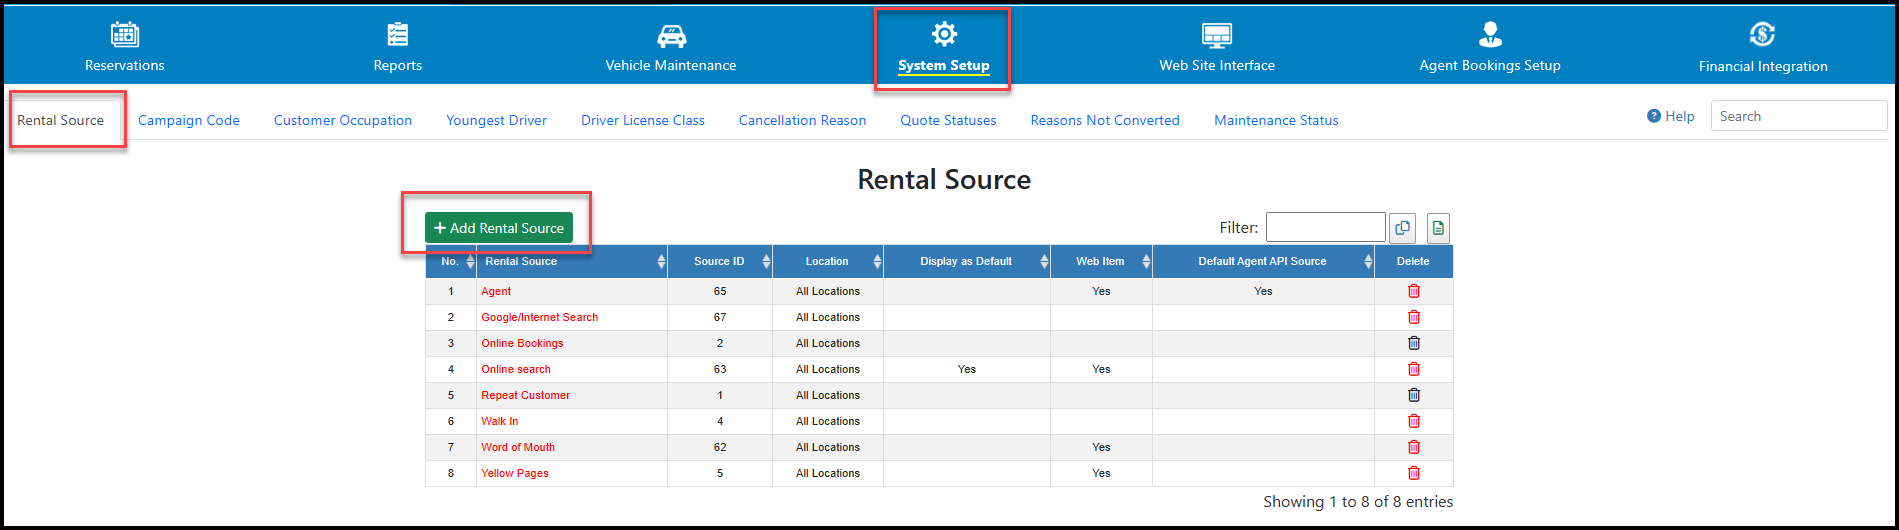The width and height of the screenshot is (1899, 530).
Task: Switch to the Campaign Code tab
Action: pos(189,120)
